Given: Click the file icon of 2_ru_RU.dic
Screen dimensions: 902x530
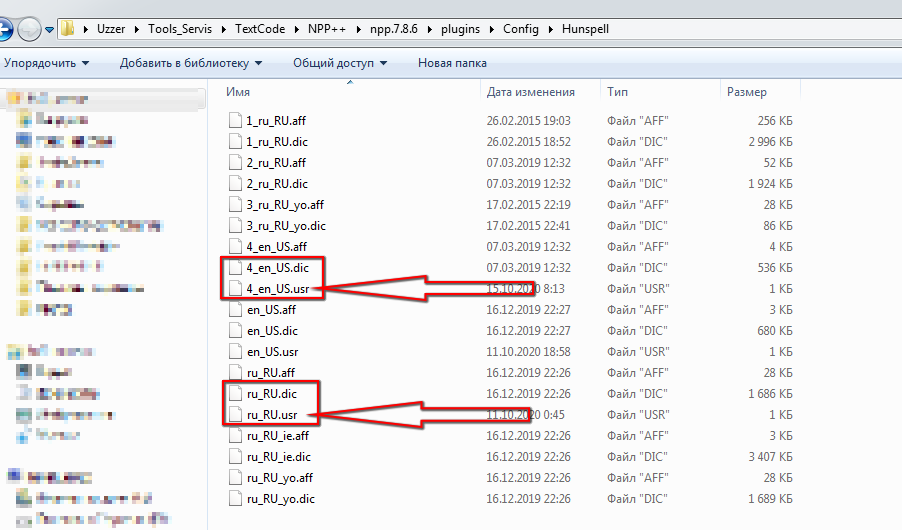Looking at the screenshot, I should click(x=235, y=184).
